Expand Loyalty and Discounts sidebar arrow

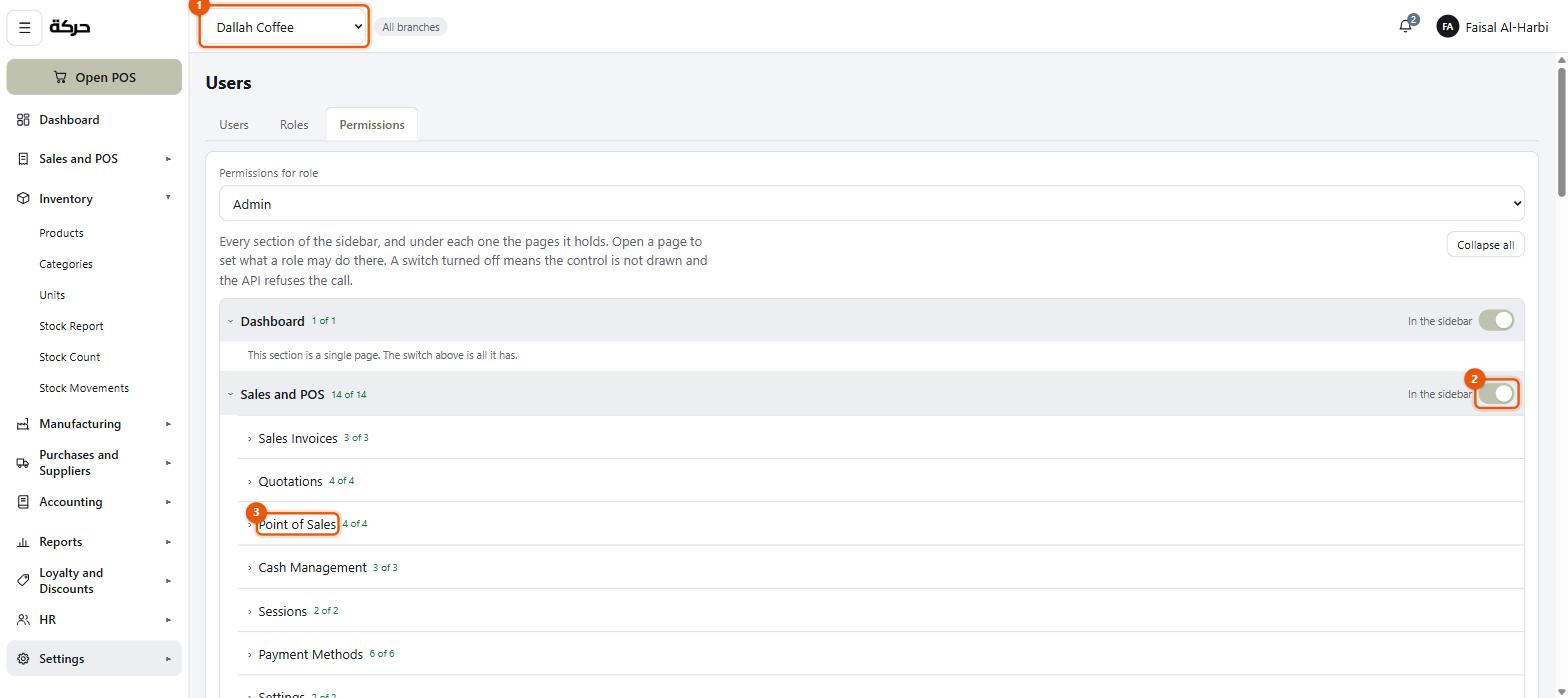click(x=168, y=581)
